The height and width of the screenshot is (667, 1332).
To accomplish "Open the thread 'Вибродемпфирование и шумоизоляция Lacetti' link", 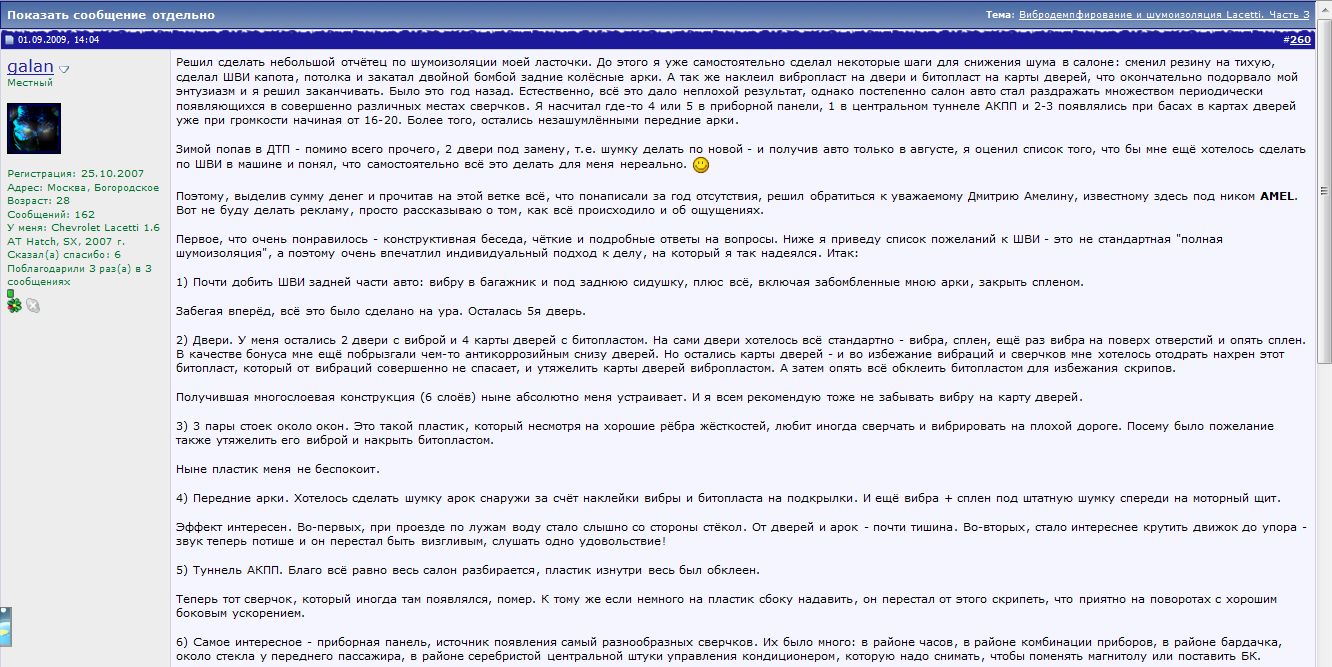I will click(1164, 15).
